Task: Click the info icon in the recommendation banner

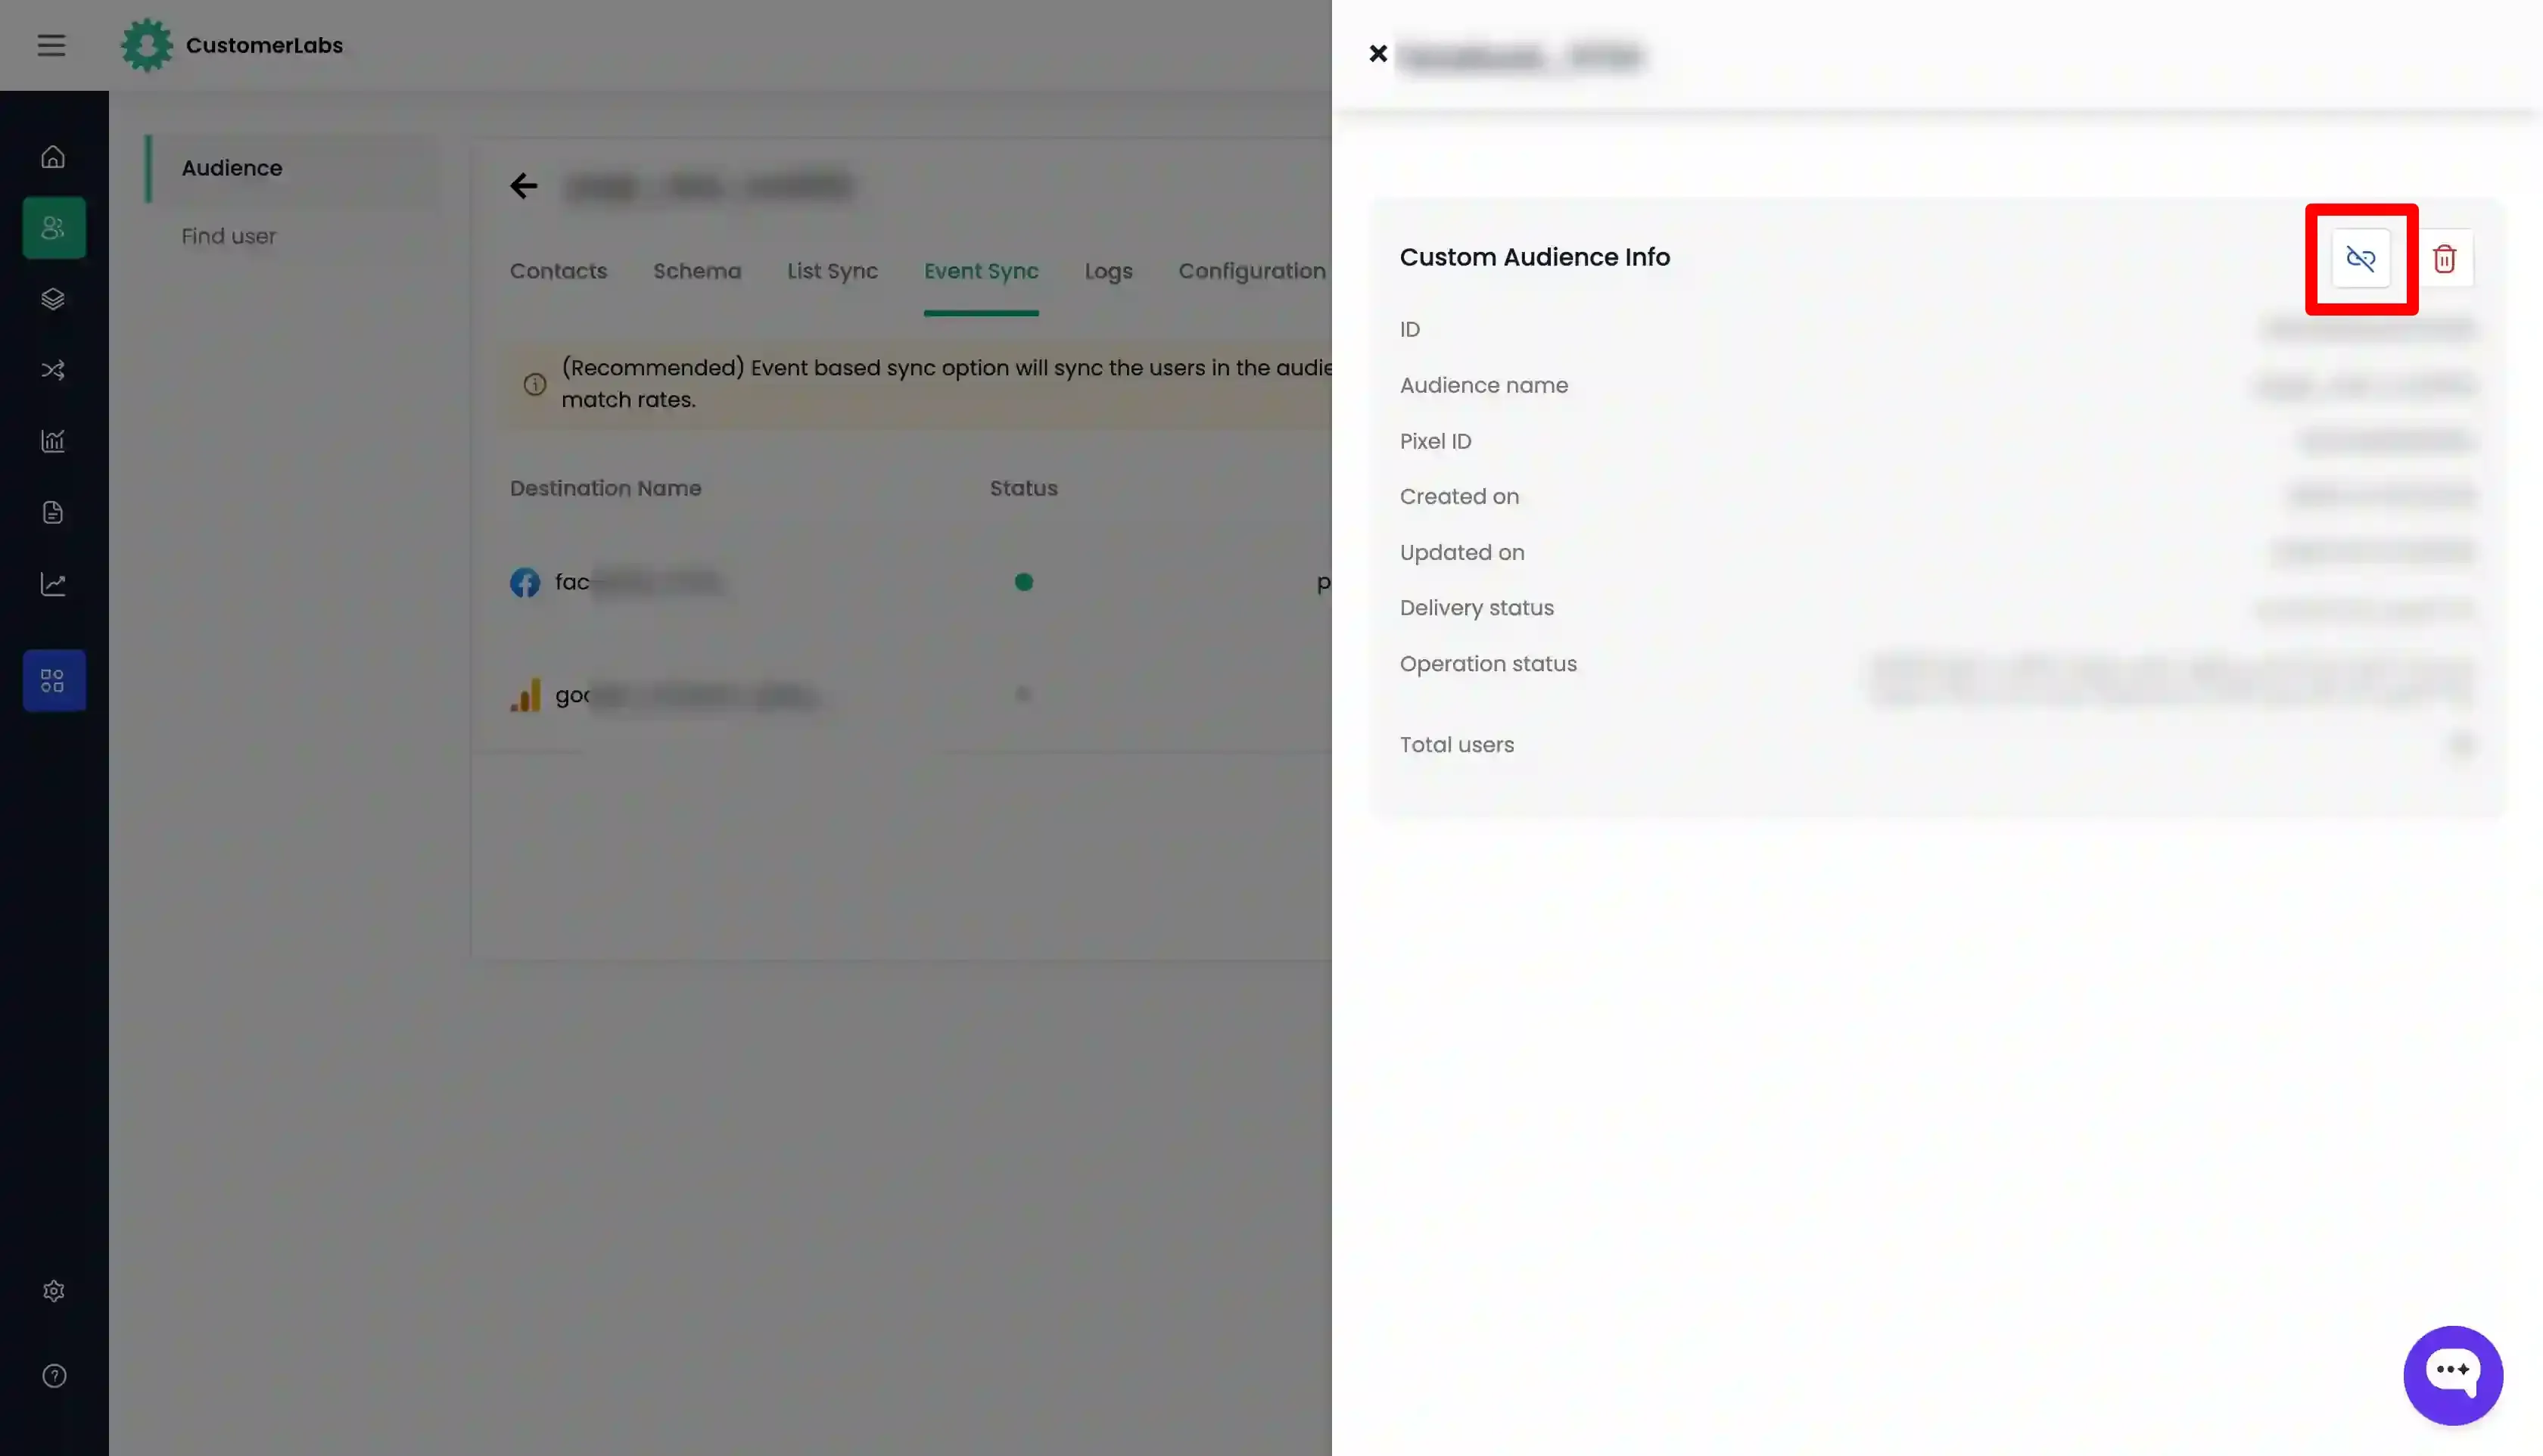Action: 535,384
